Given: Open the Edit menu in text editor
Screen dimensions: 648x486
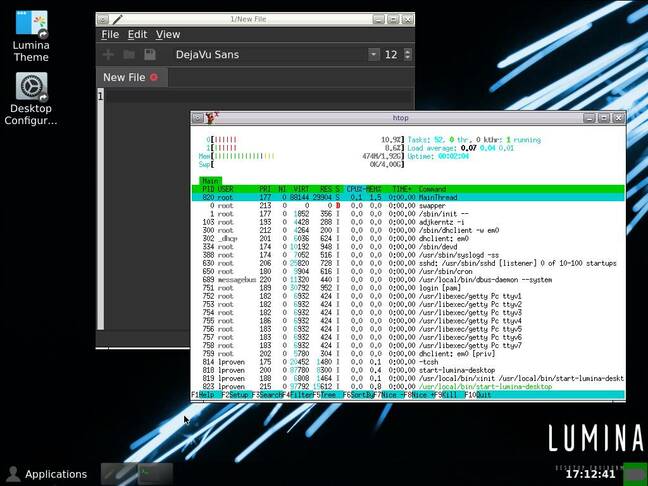Looking at the screenshot, I should [x=137, y=35].
